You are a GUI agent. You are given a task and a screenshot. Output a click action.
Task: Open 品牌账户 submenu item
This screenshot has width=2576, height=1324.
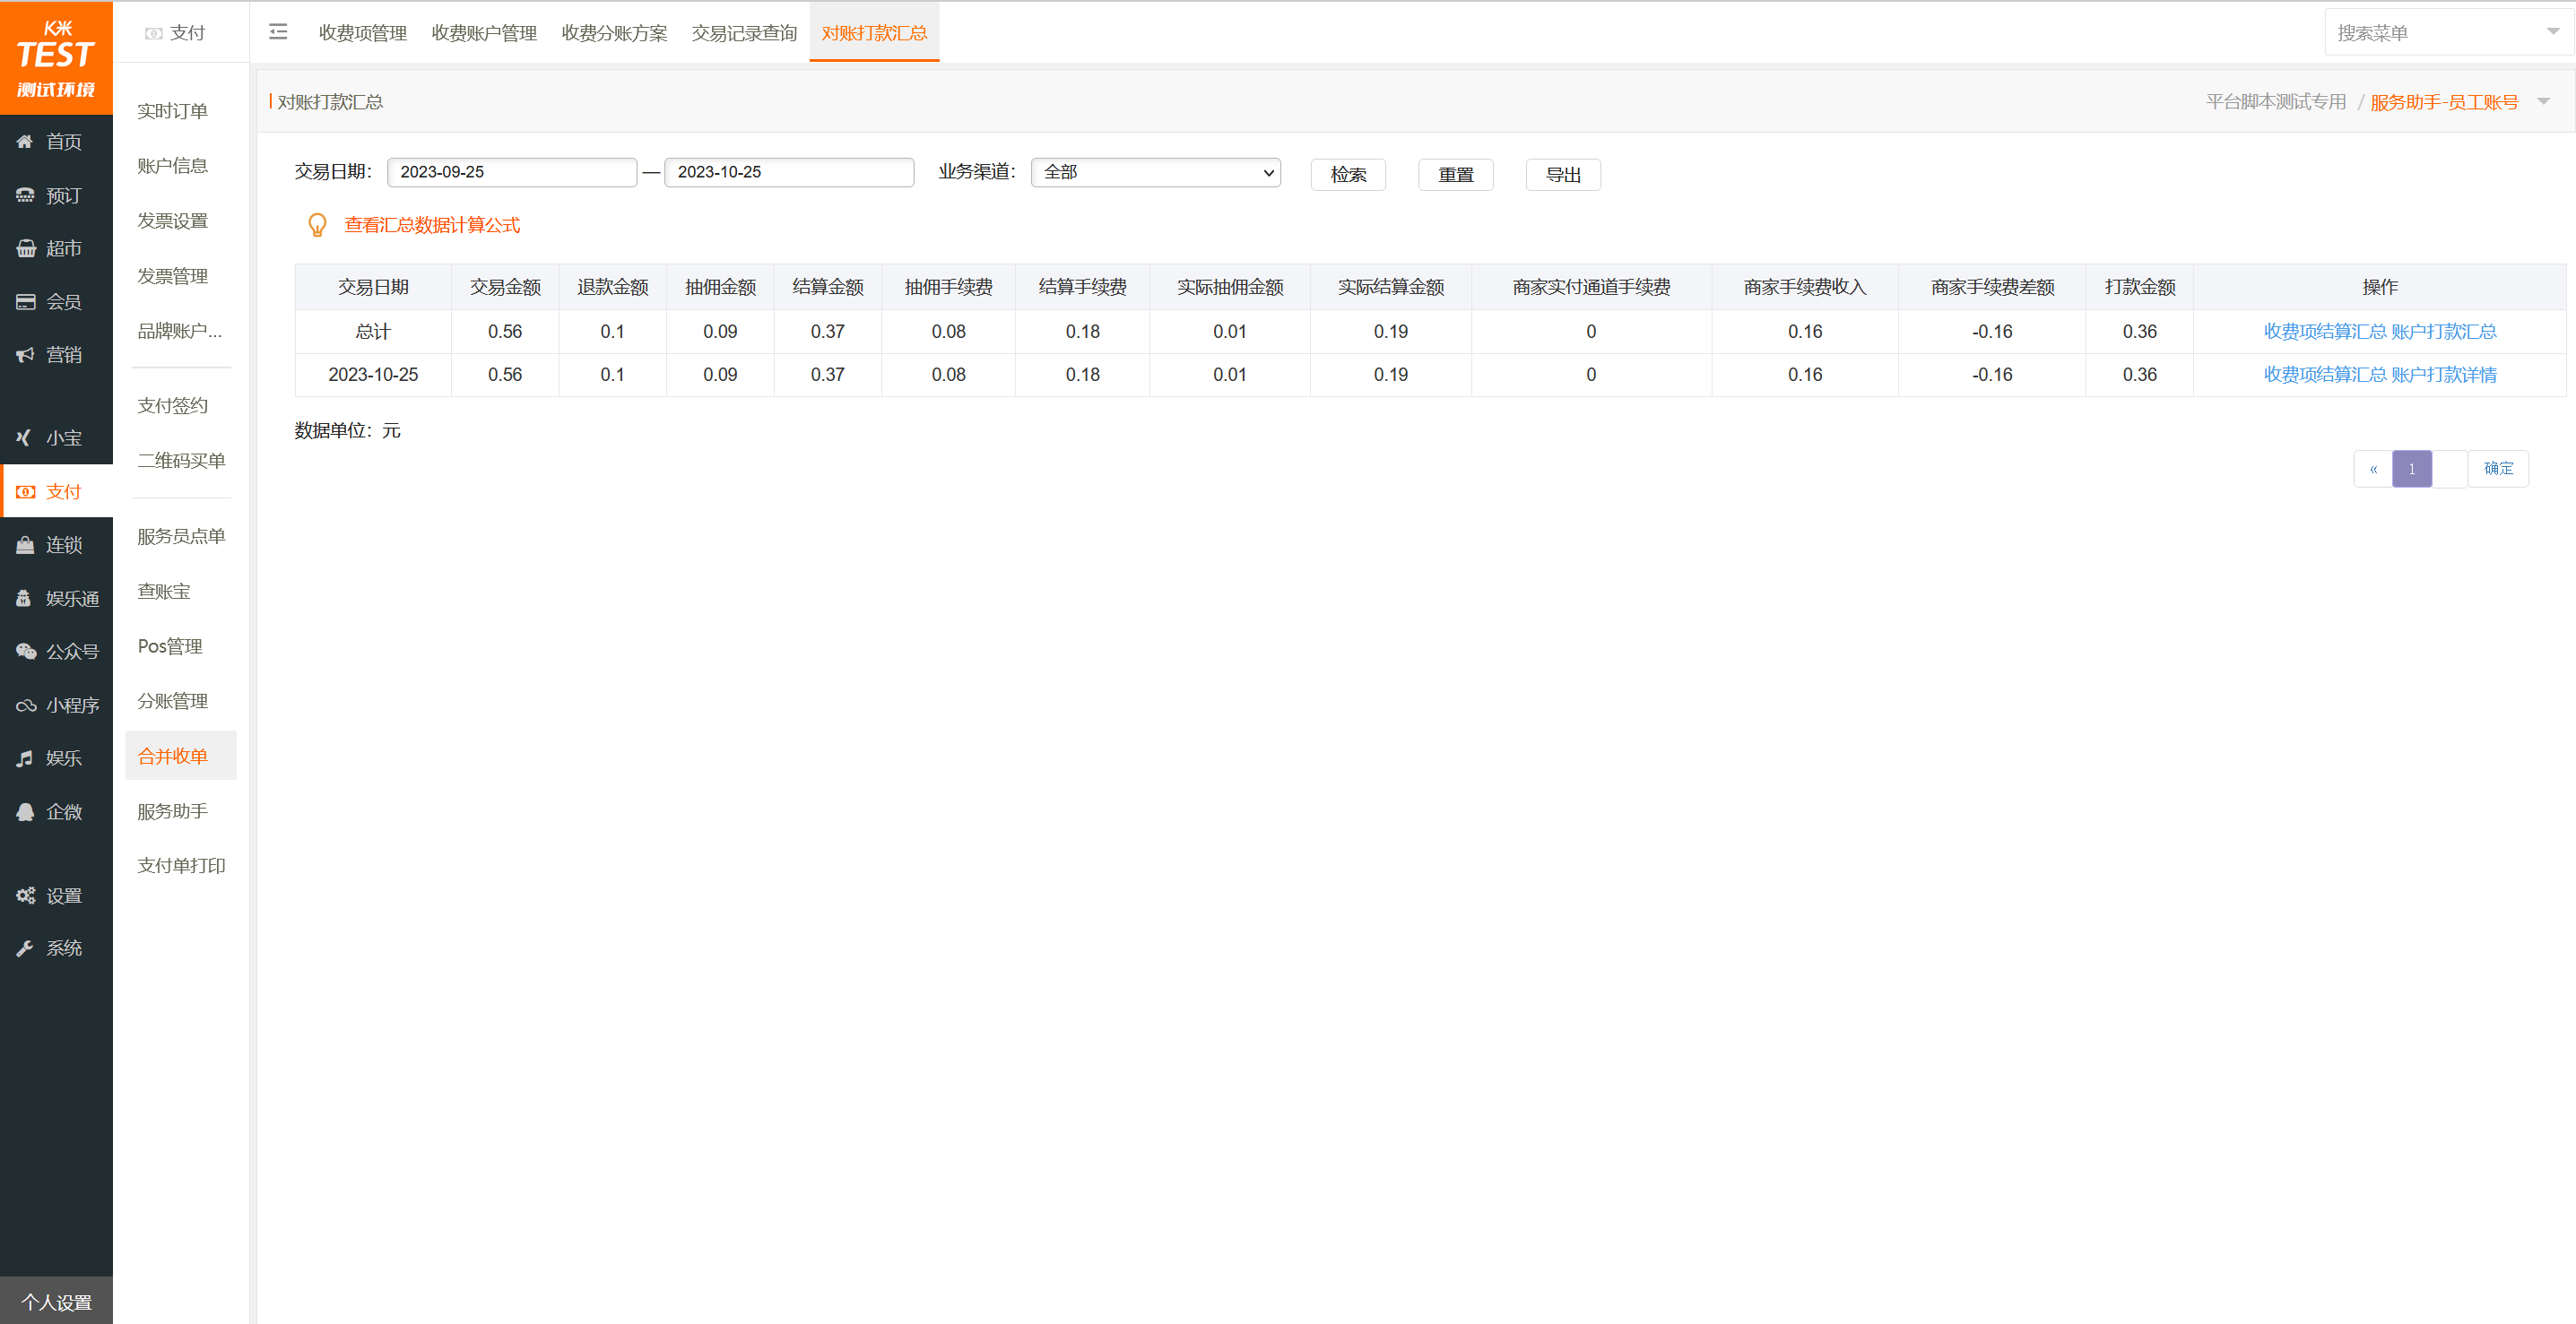(x=180, y=331)
